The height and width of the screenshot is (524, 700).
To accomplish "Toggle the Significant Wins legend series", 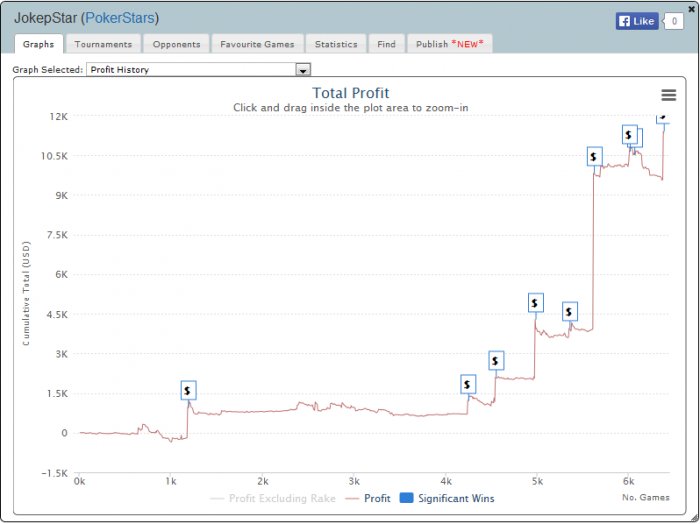I will click(x=447, y=499).
